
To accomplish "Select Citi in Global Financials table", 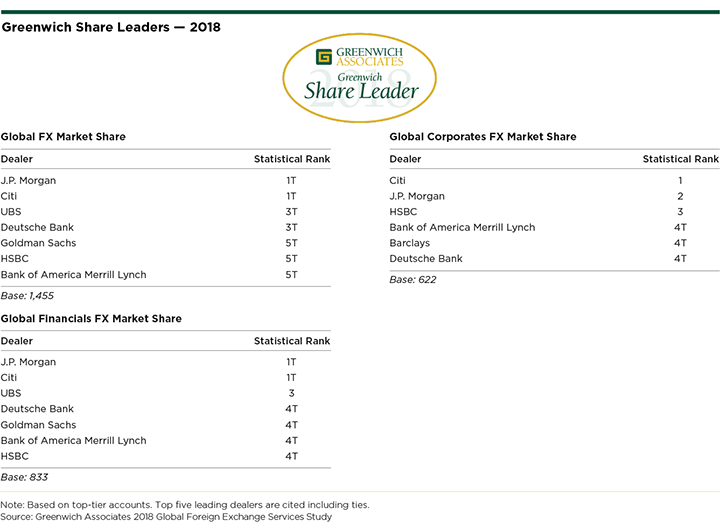I will (9, 378).
